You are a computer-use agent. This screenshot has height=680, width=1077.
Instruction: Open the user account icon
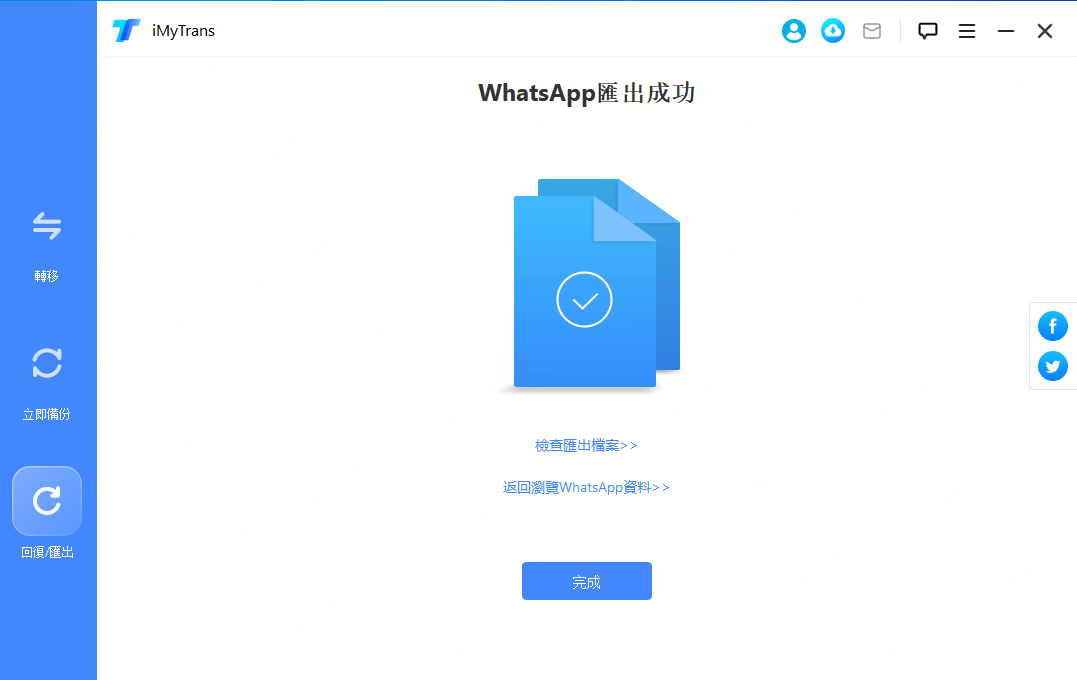[x=793, y=31]
